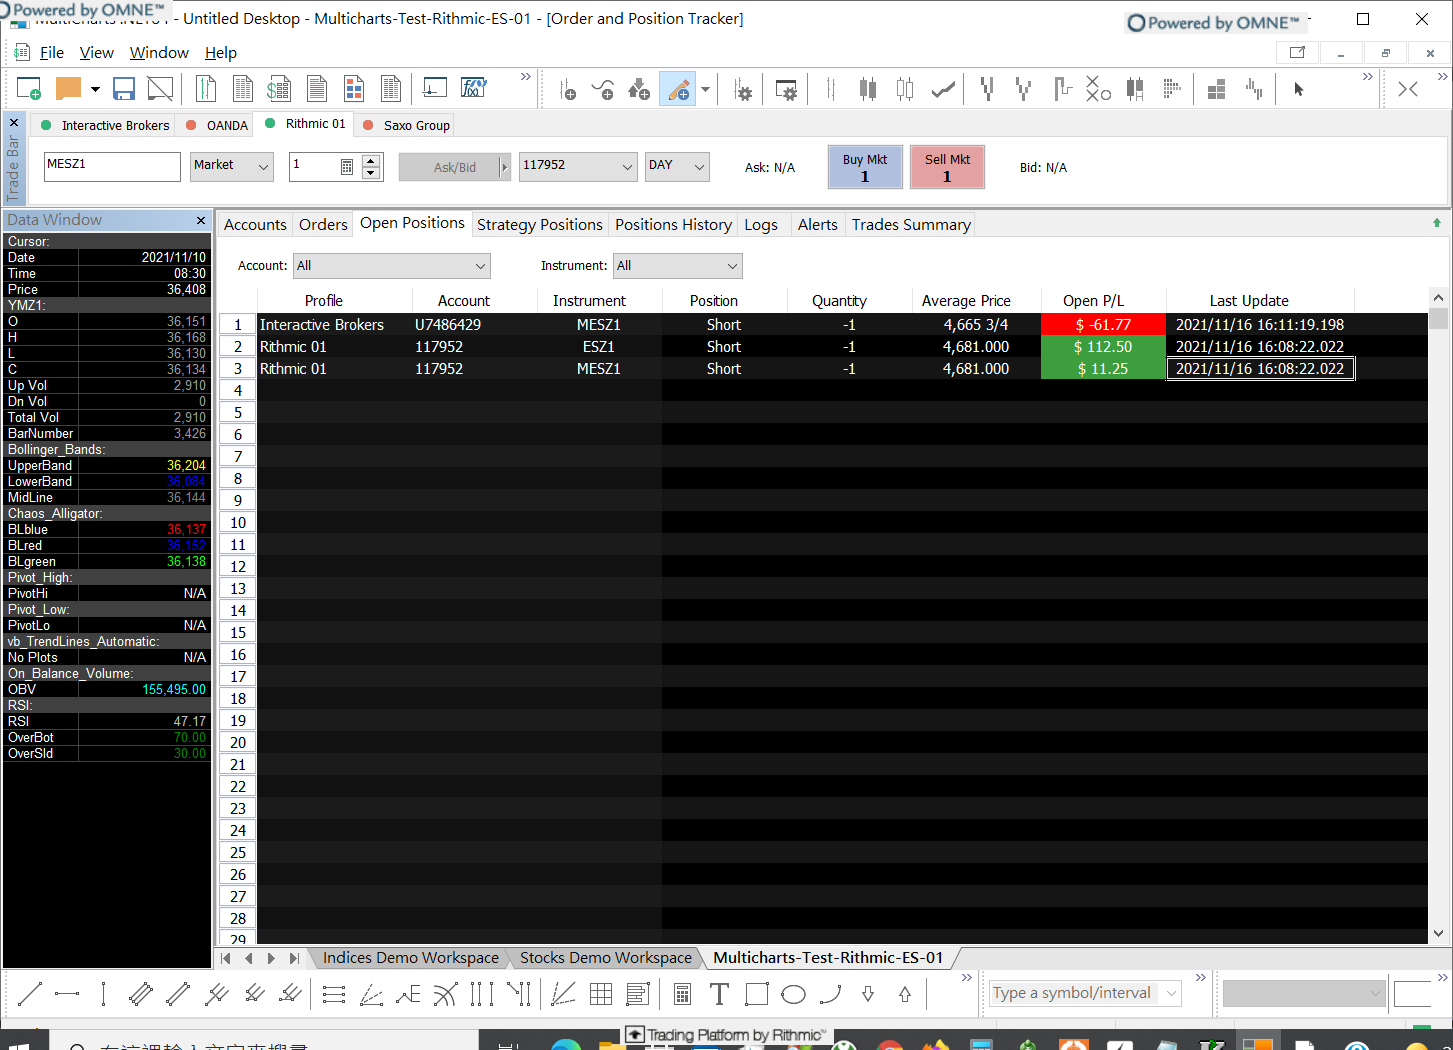Open the calculator tool in drawing toolbar
Screen dimensions: 1453x1050
click(x=682, y=994)
